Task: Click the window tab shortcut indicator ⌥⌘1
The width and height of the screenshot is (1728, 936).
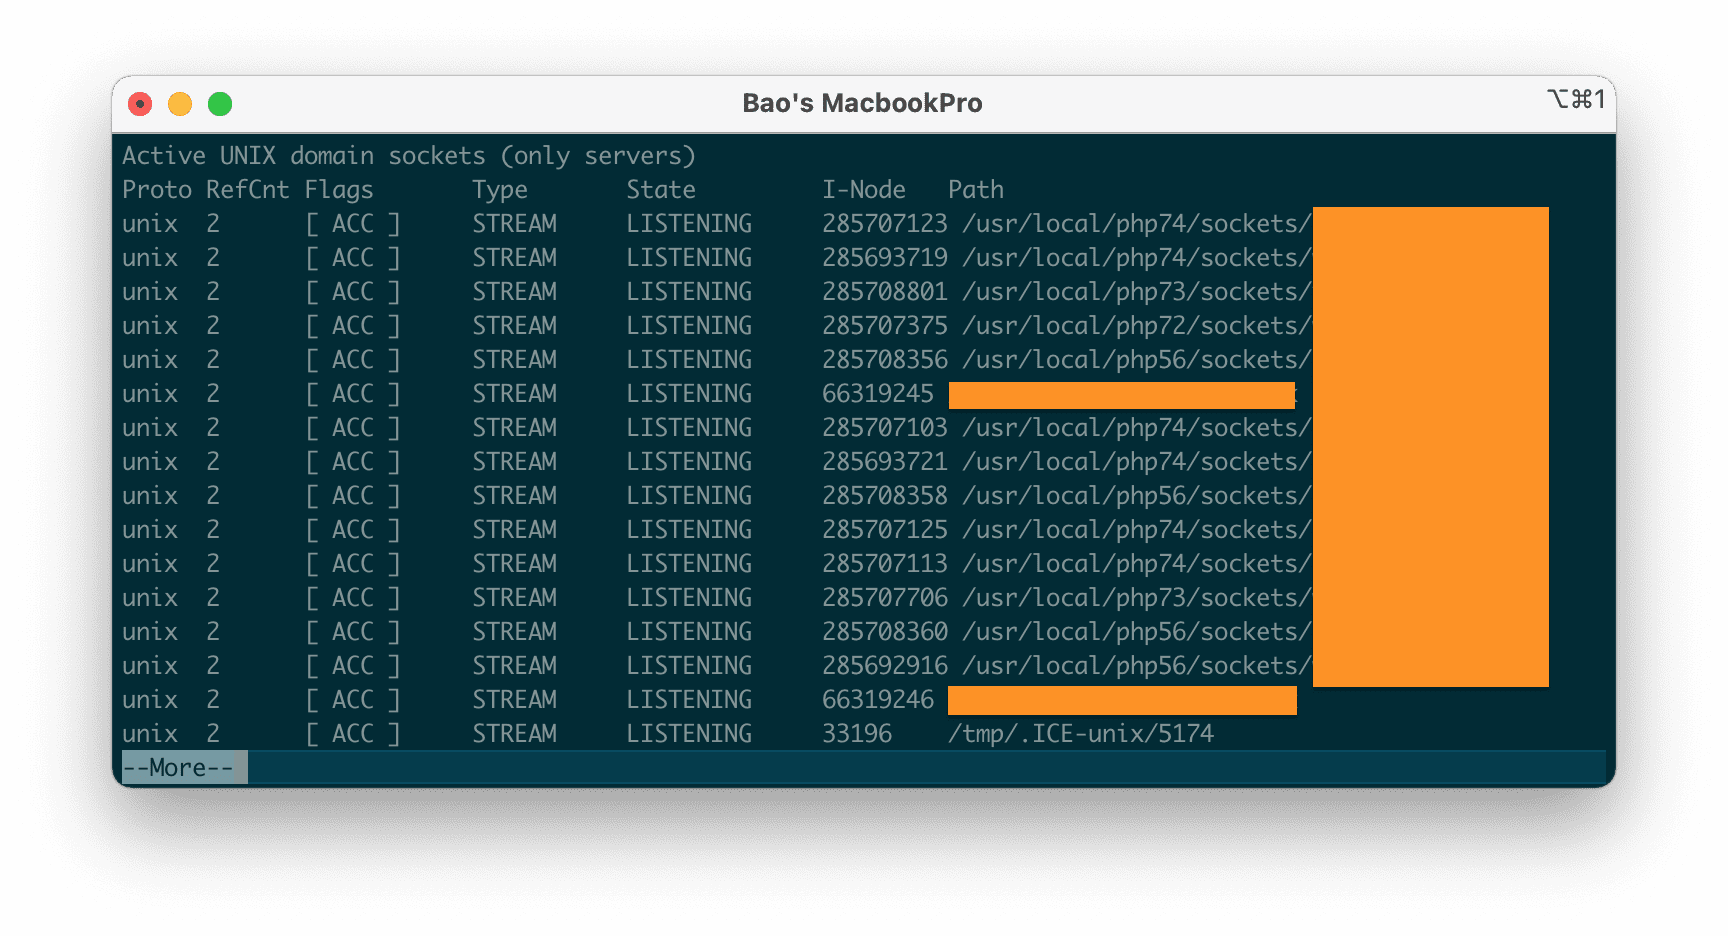Action: tap(1576, 100)
